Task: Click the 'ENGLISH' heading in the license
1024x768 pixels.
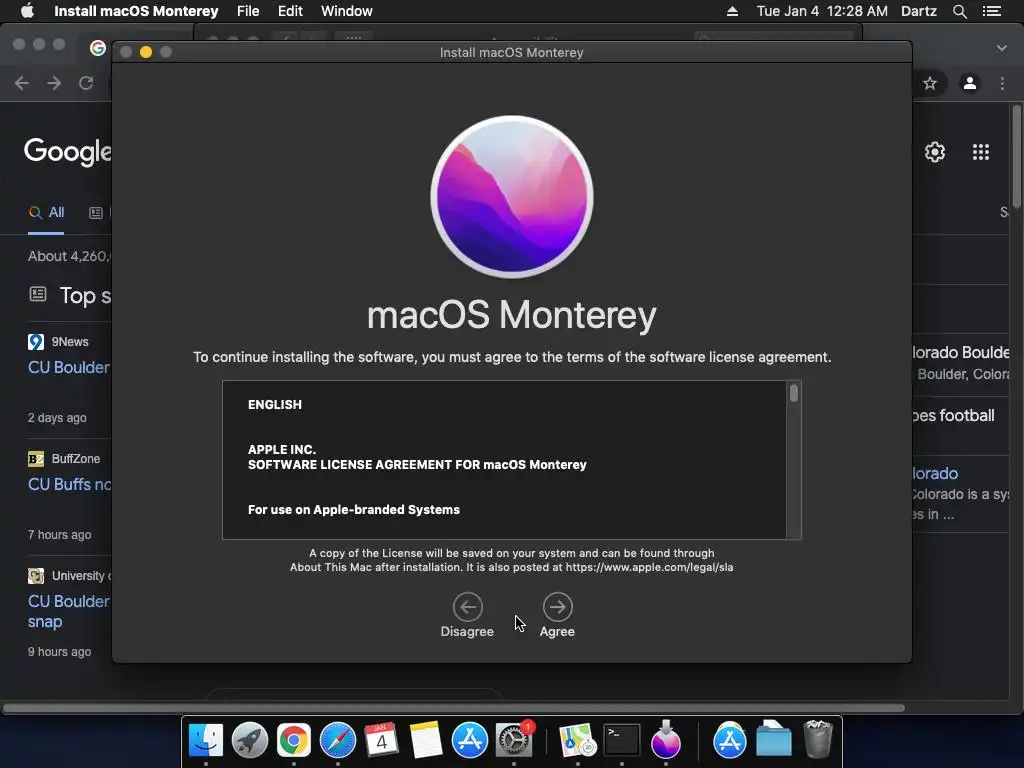Action: click(275, 404)
